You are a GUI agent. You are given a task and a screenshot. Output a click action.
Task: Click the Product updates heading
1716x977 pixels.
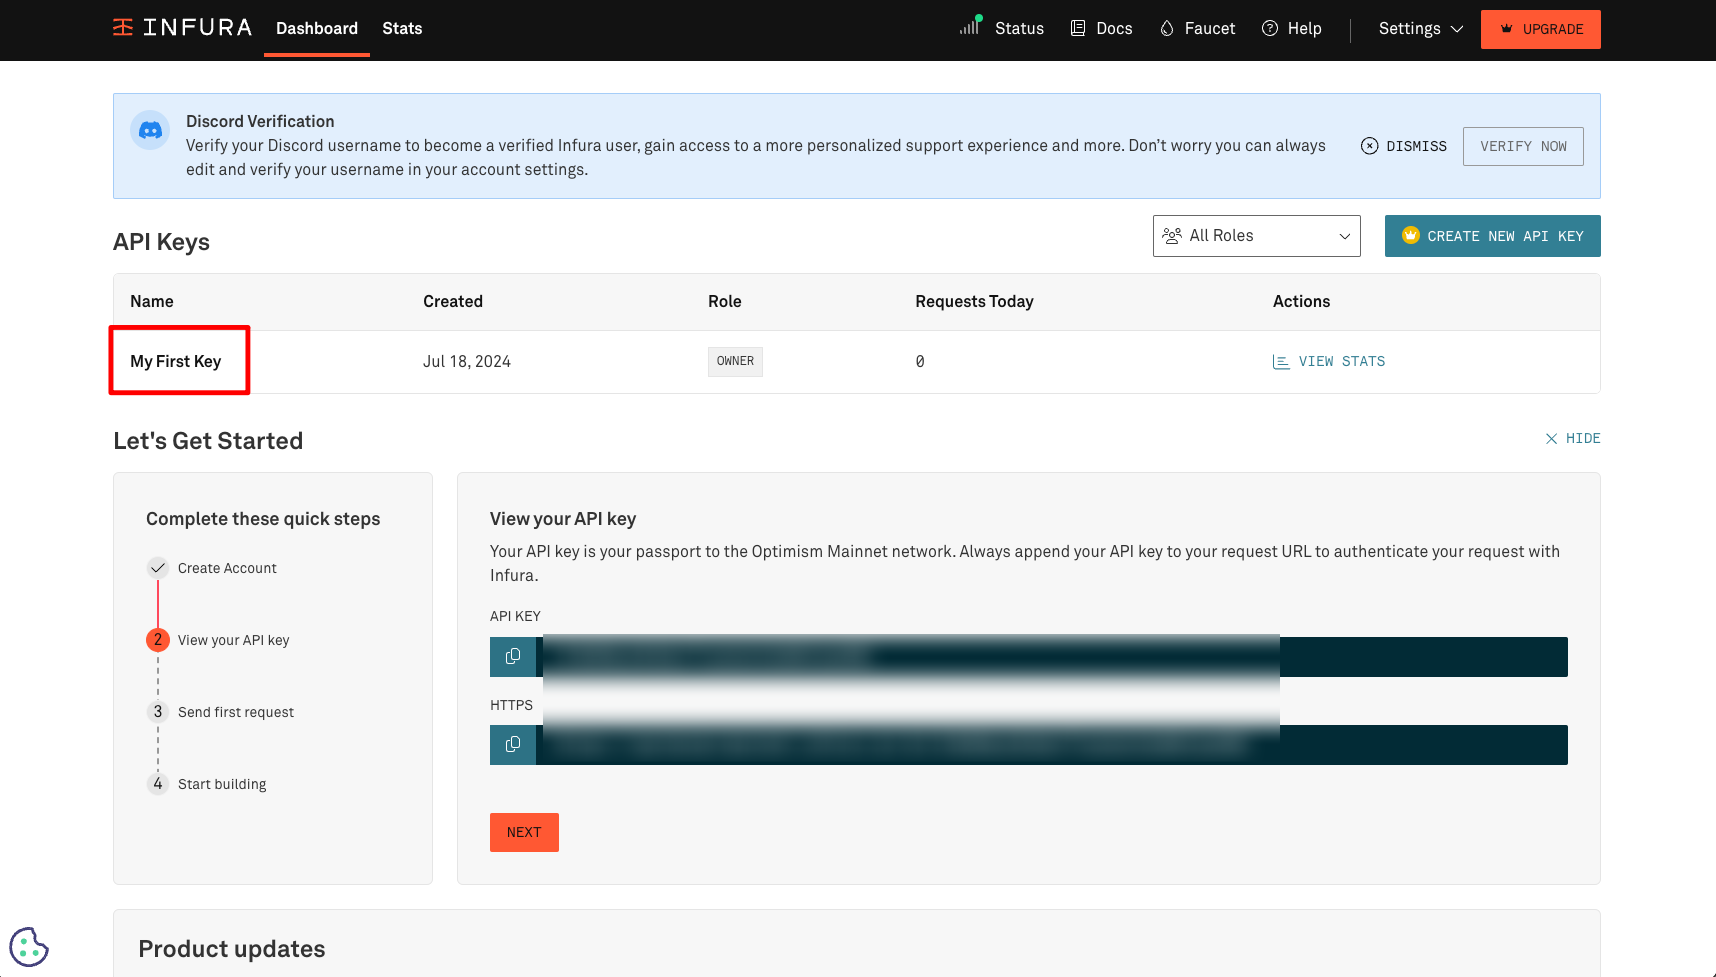coord(232,949)
